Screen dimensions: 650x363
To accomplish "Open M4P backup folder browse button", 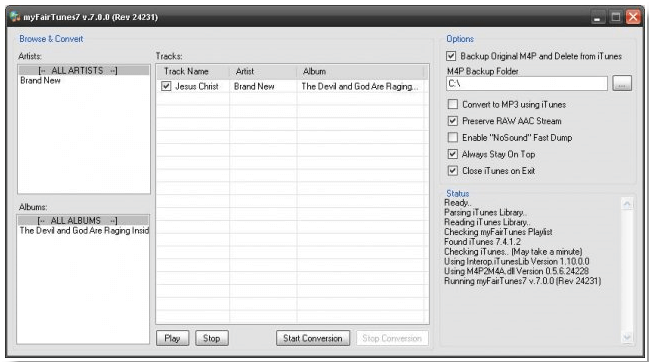I will point(622,83).
